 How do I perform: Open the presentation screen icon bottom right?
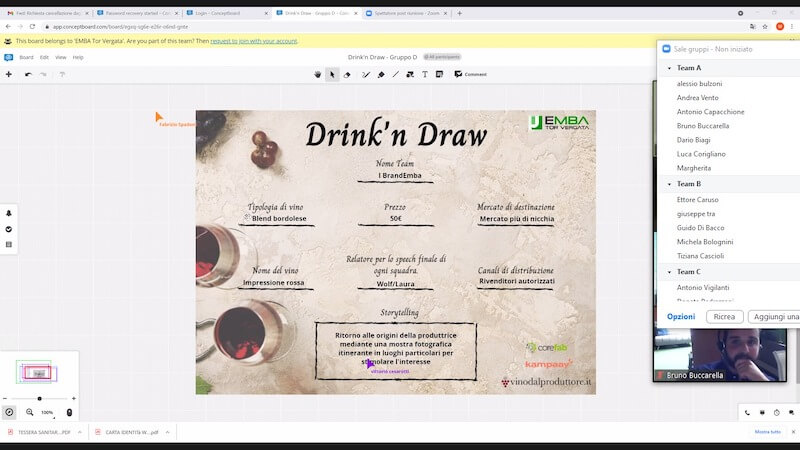(762, 413)
